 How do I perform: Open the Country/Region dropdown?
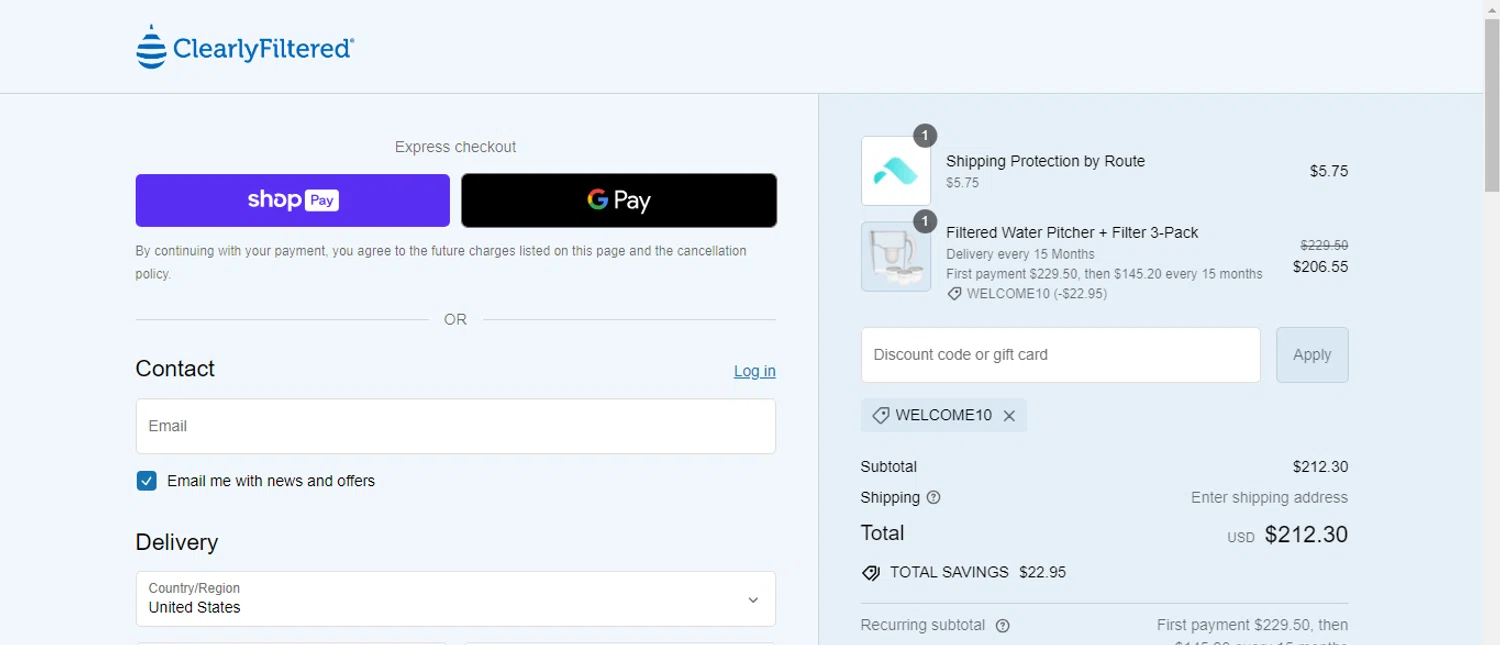[x=456, y=598]
